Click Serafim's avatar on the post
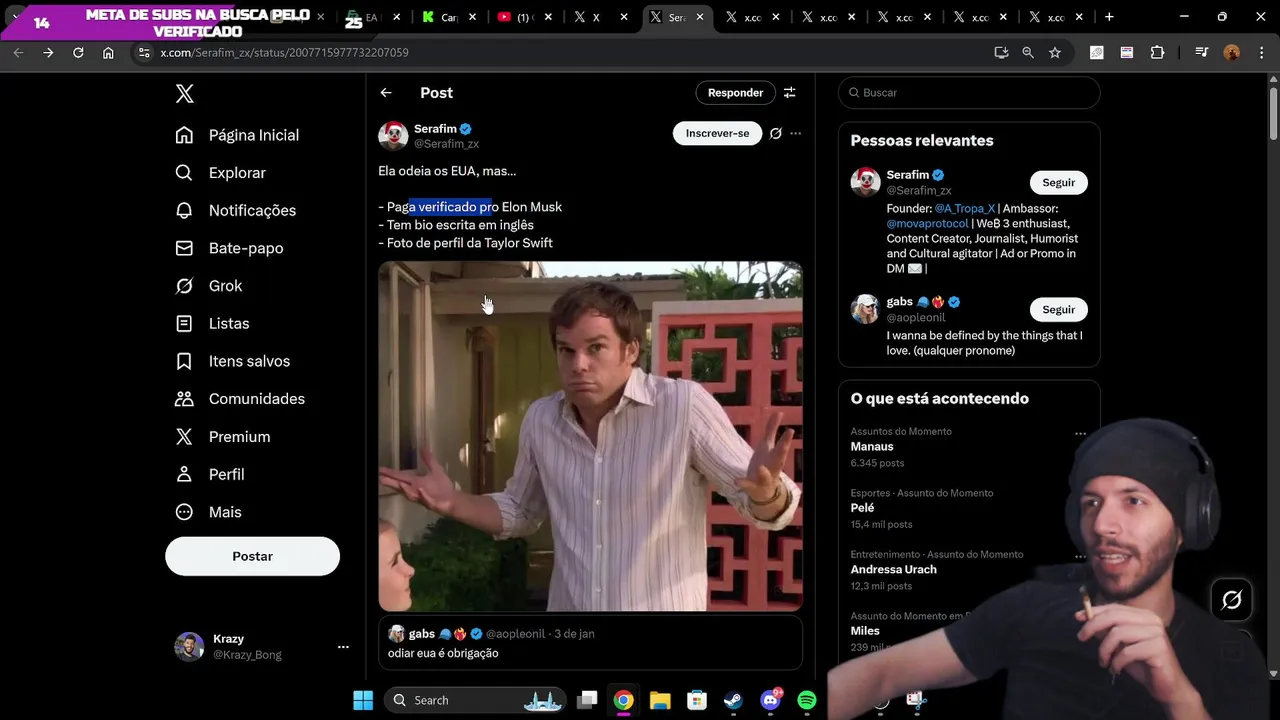This screenshot has width=1280, height=720. tap(393, 135)
